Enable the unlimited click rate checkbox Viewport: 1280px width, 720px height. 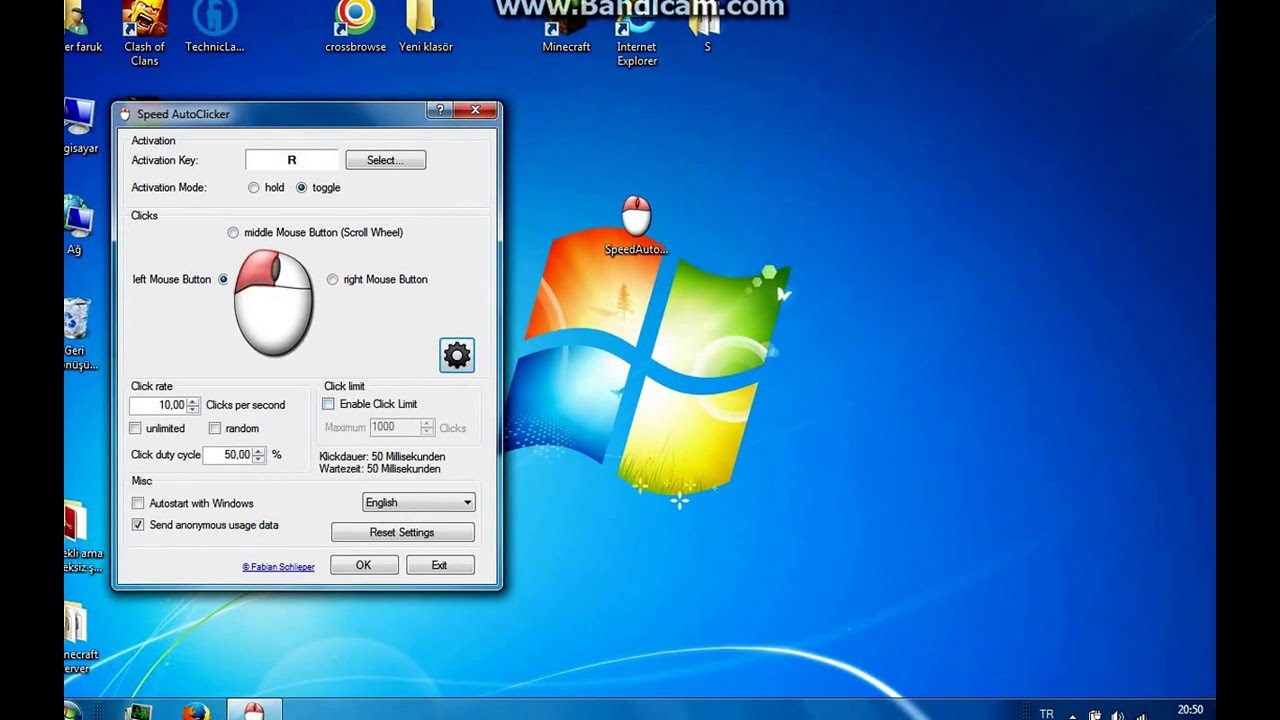point(136,428)
